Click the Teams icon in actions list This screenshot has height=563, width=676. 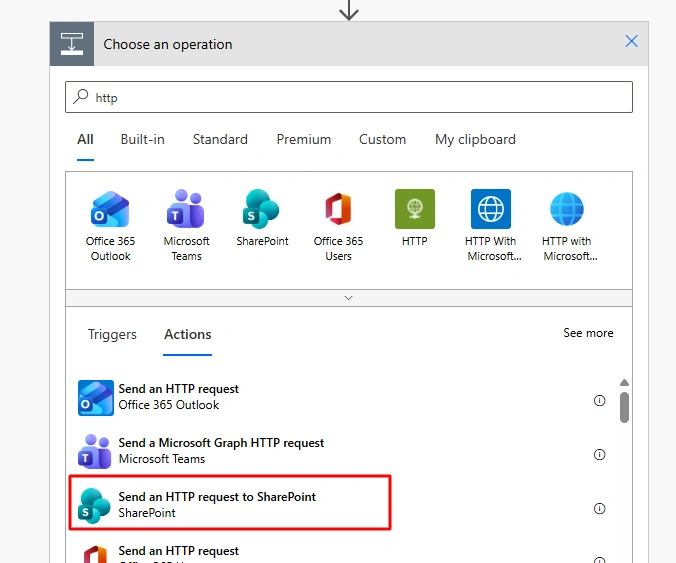click(95, 451)
